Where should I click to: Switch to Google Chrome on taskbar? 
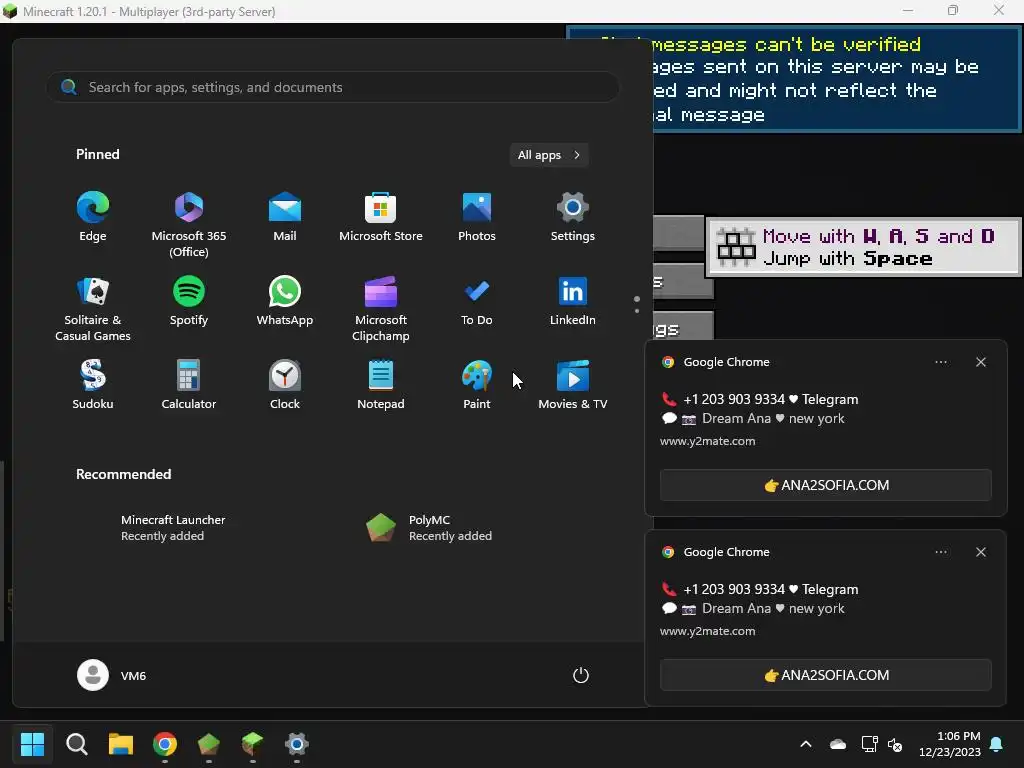165,744
